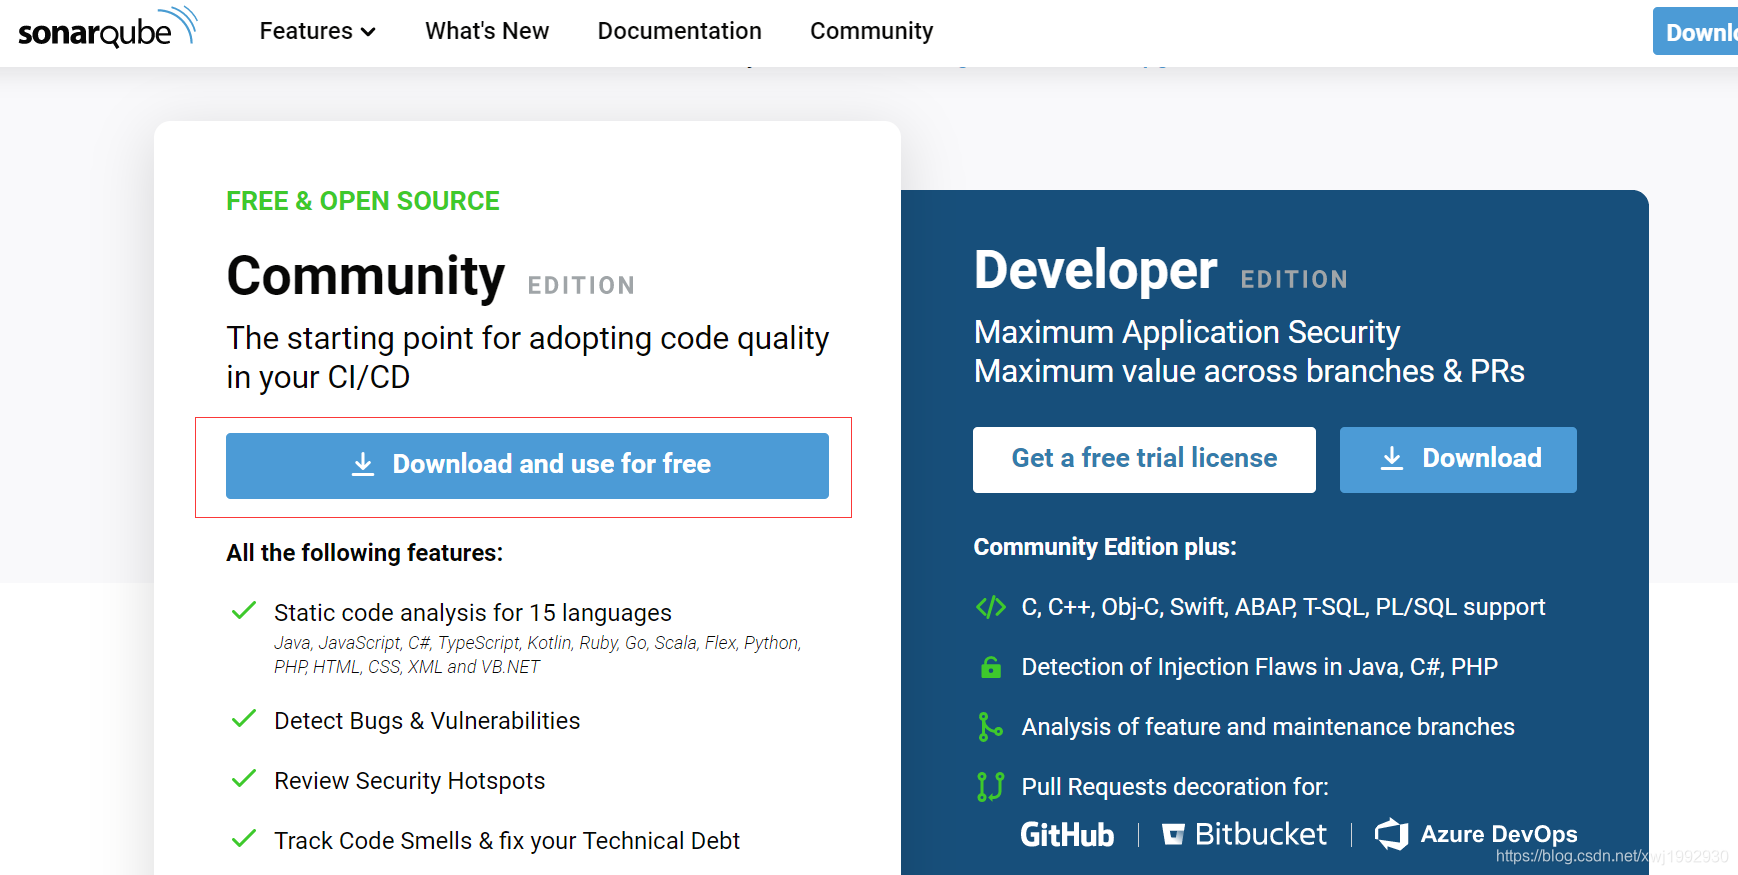Click checkmark beside Track Code Smells
Viewport: 1738px width, 875px height.
click(243, 839)
